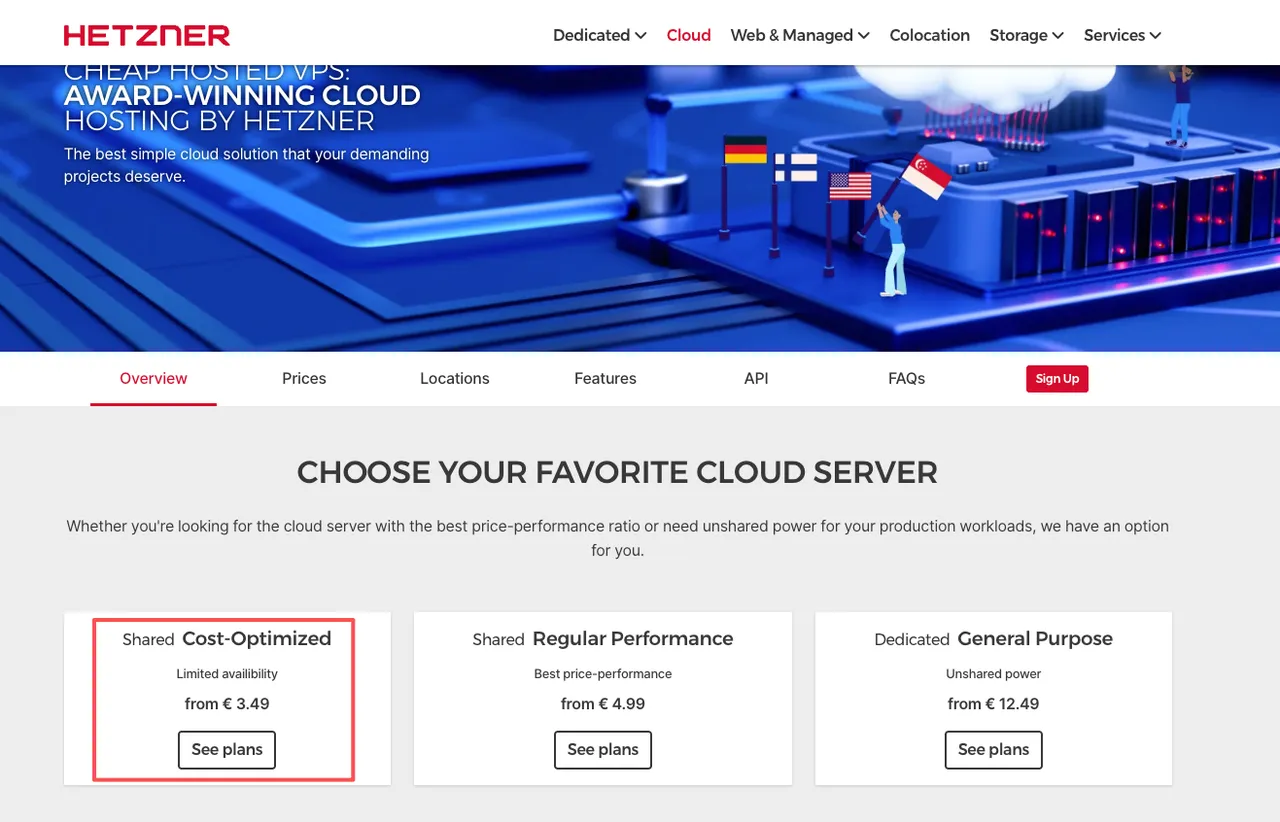Expand the Dedicated dropdown menu
The image size is (1280, 822).
coord(599,35)
